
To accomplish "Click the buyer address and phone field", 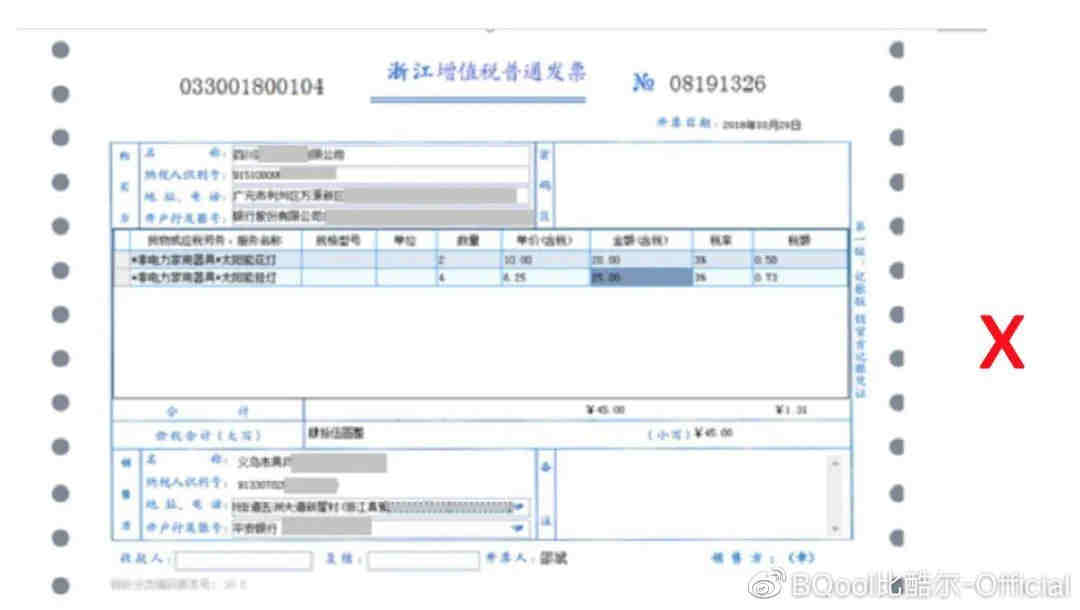I will (381, 196).
